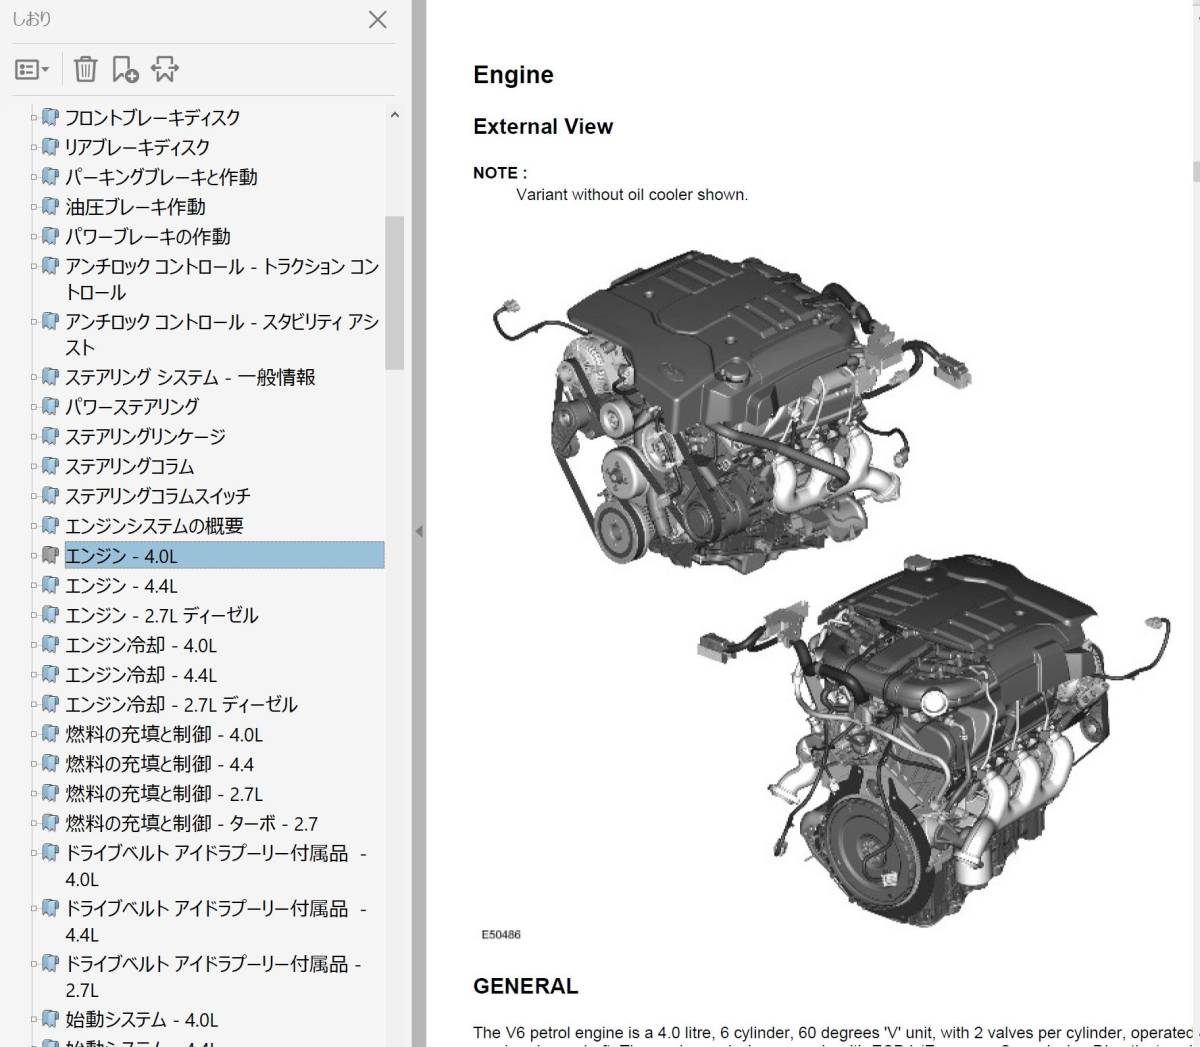Open bookmark エンジンシステムの概要

(x=154, y=526)
